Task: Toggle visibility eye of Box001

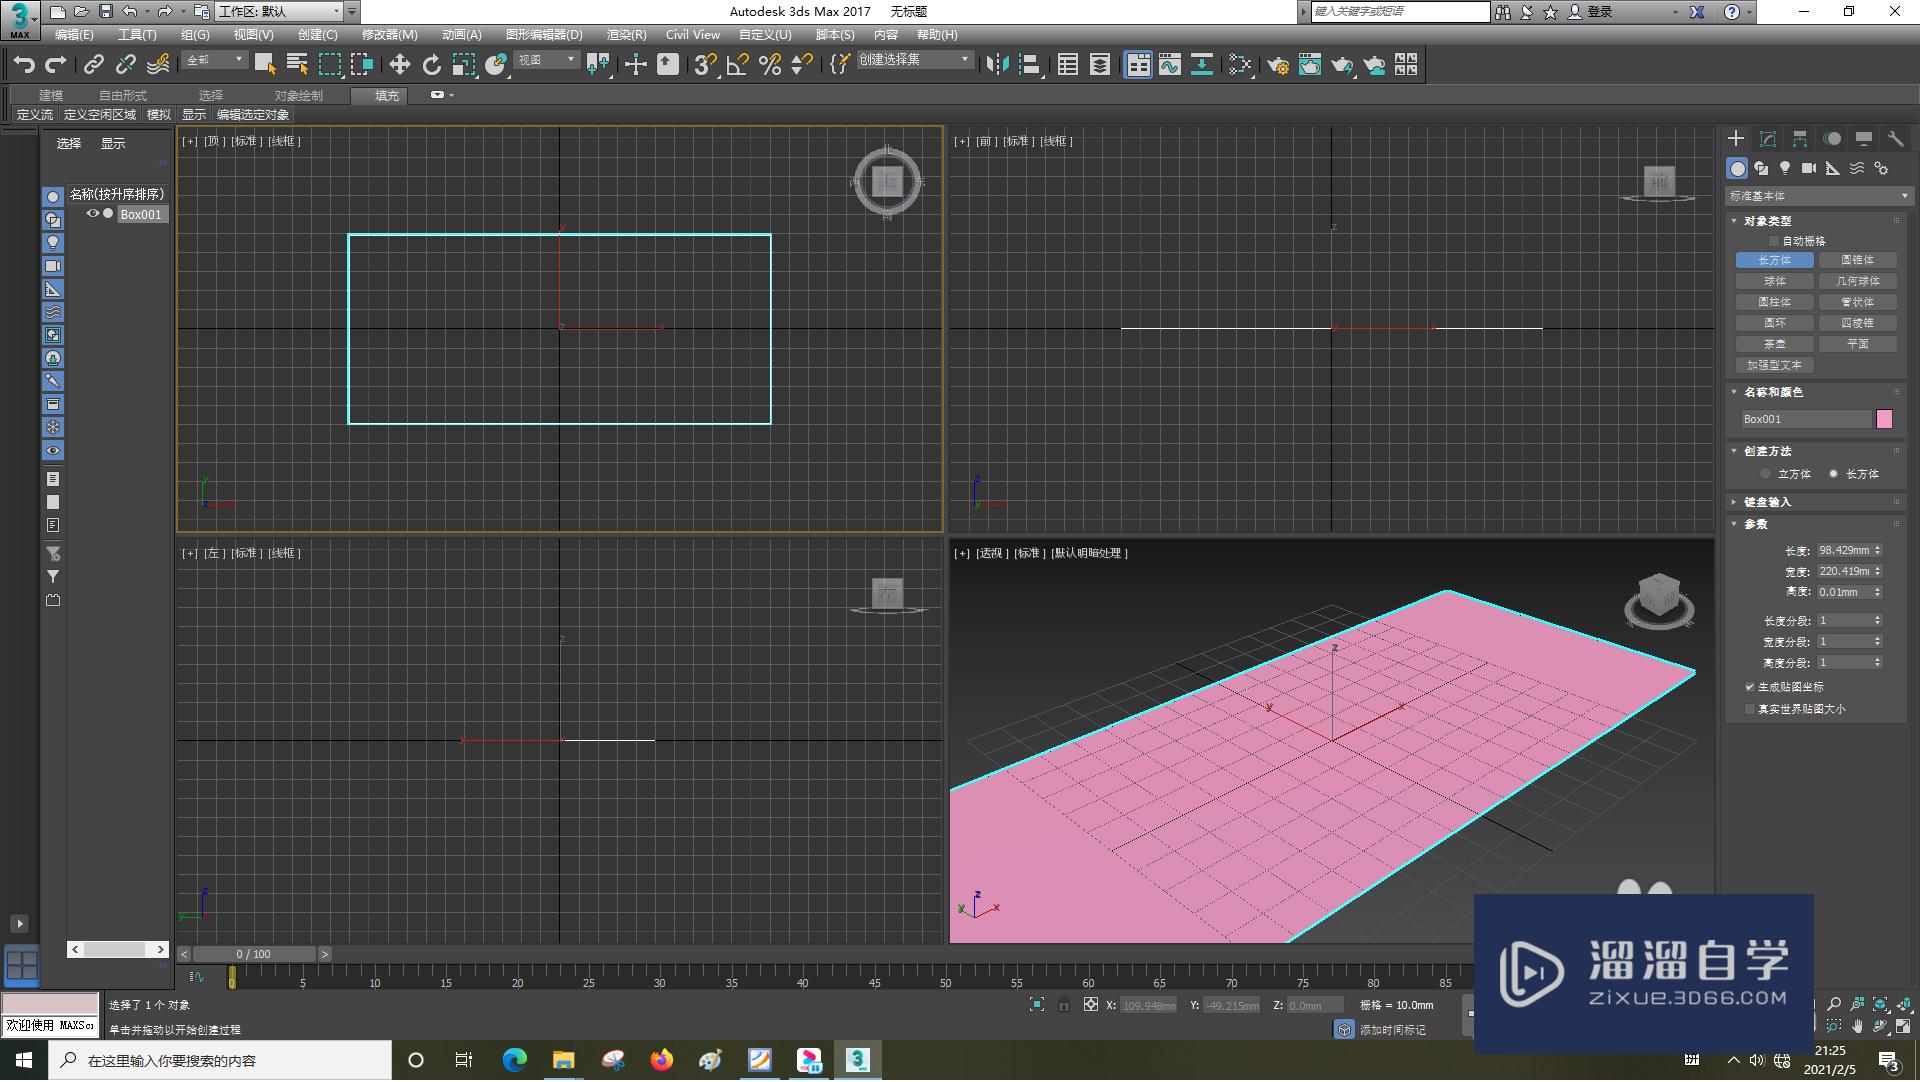Action: pos(93,214)
